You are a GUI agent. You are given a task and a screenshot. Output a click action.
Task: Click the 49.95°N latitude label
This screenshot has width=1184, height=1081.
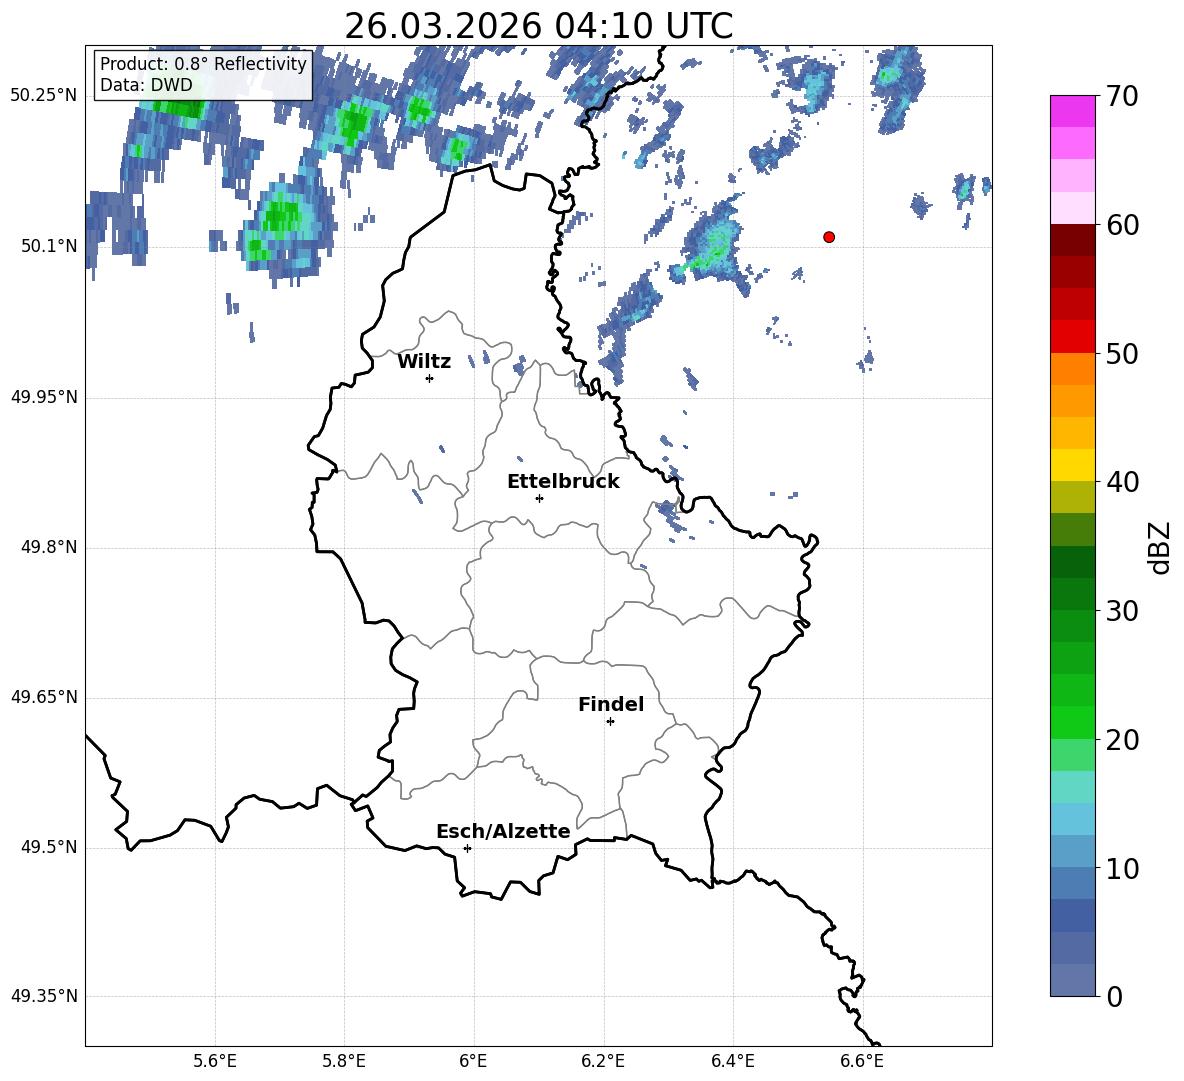[44, 397]
